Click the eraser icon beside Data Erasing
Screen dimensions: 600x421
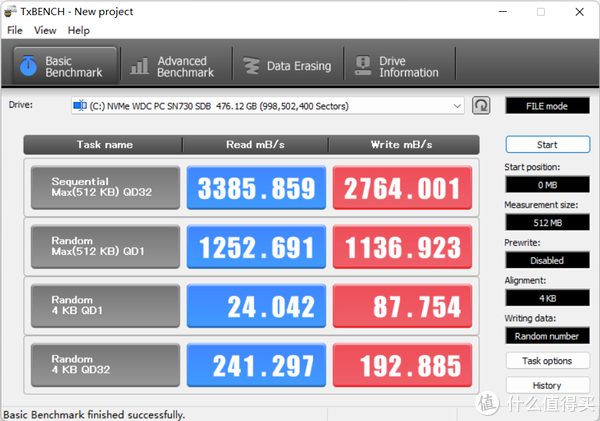coord(251,66)
